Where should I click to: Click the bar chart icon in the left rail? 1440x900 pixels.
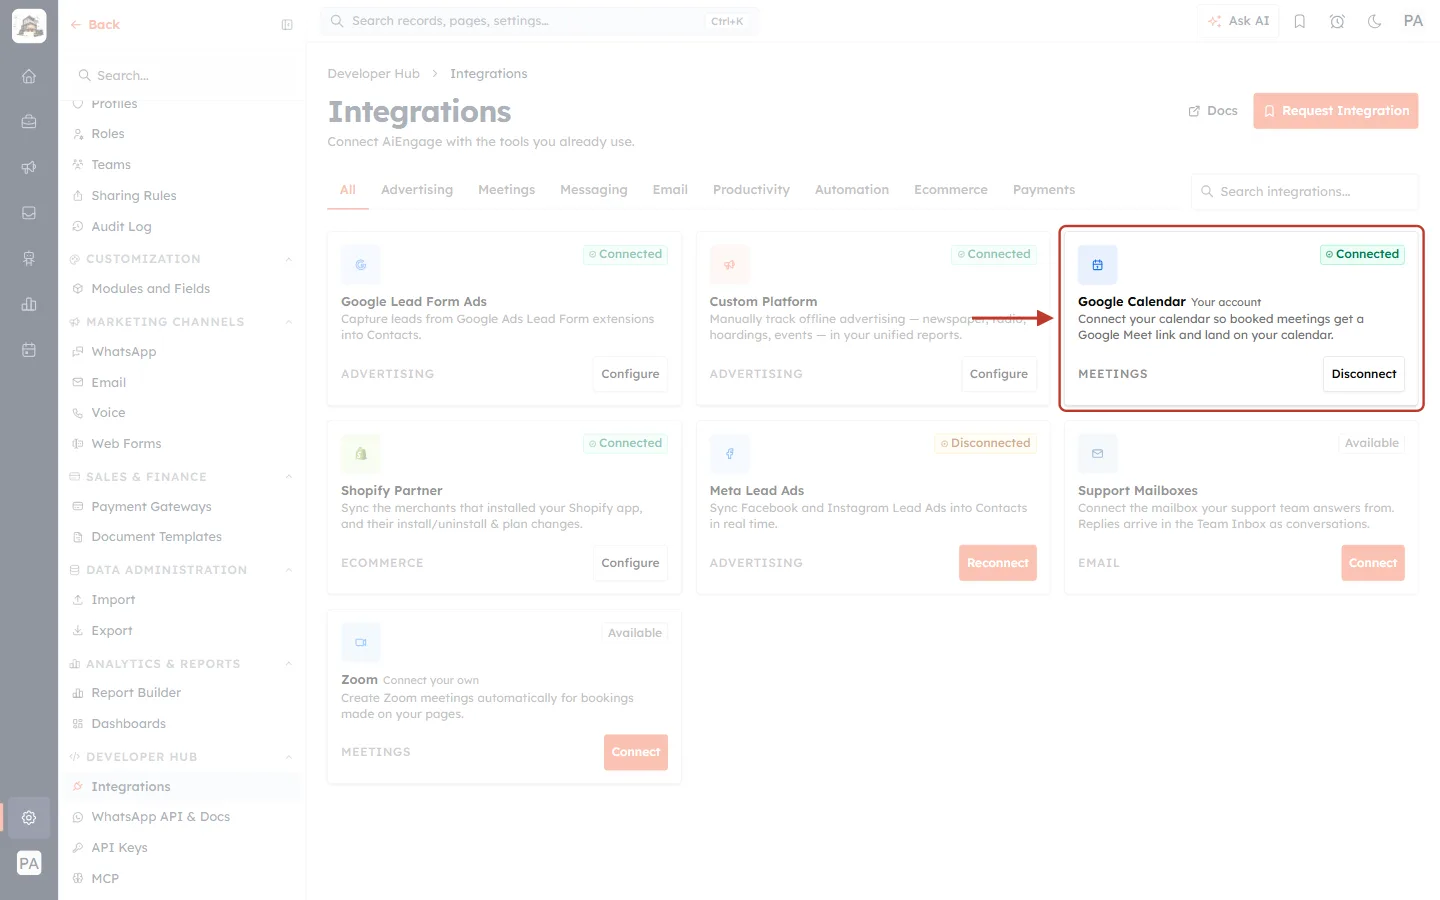click(29, 304)
